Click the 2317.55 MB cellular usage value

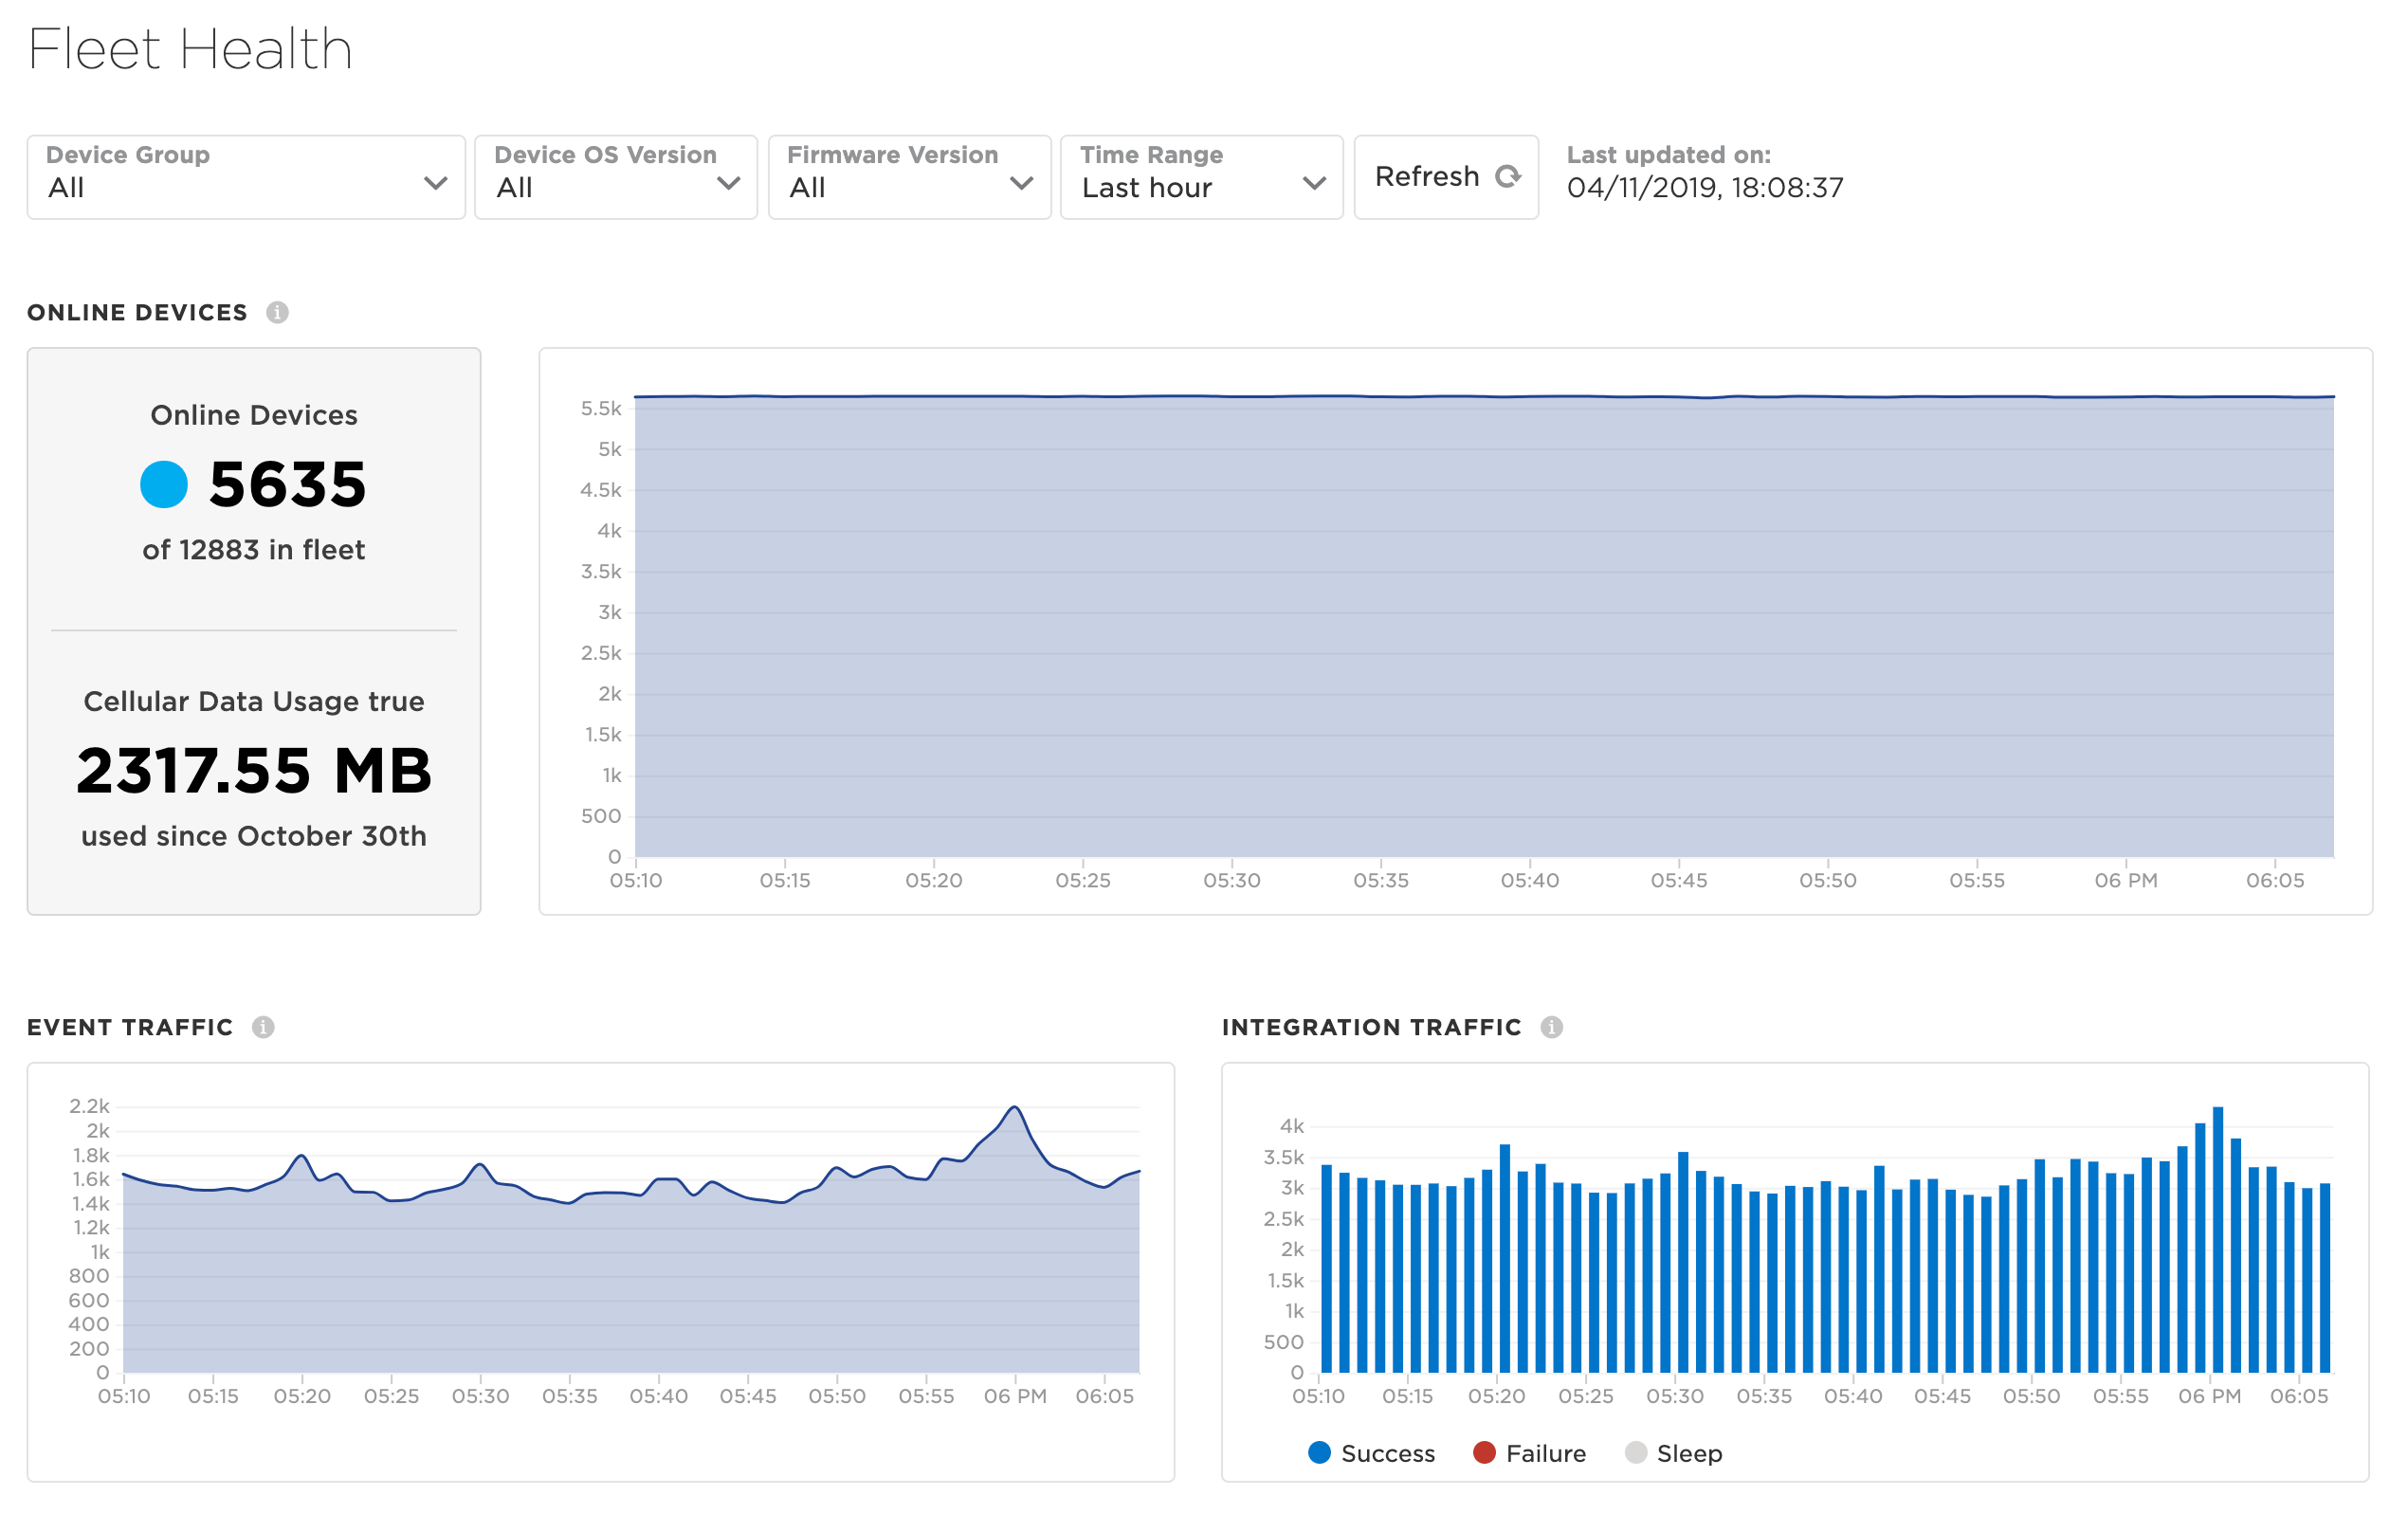point(254,771)
